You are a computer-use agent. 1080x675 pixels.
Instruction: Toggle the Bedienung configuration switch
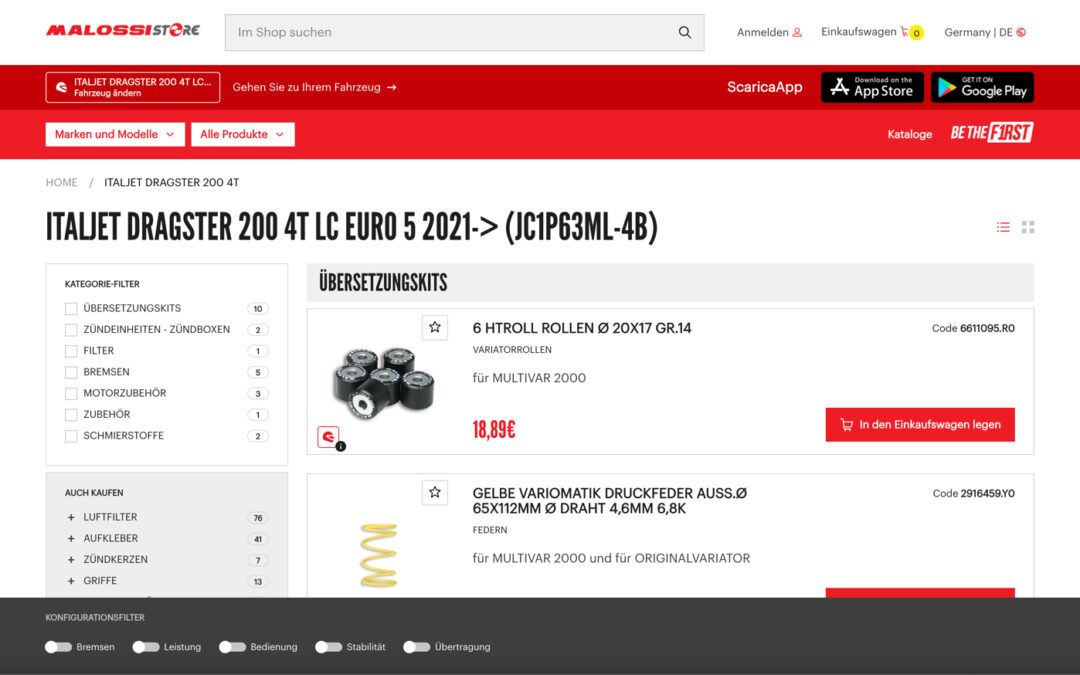[233, 647]
